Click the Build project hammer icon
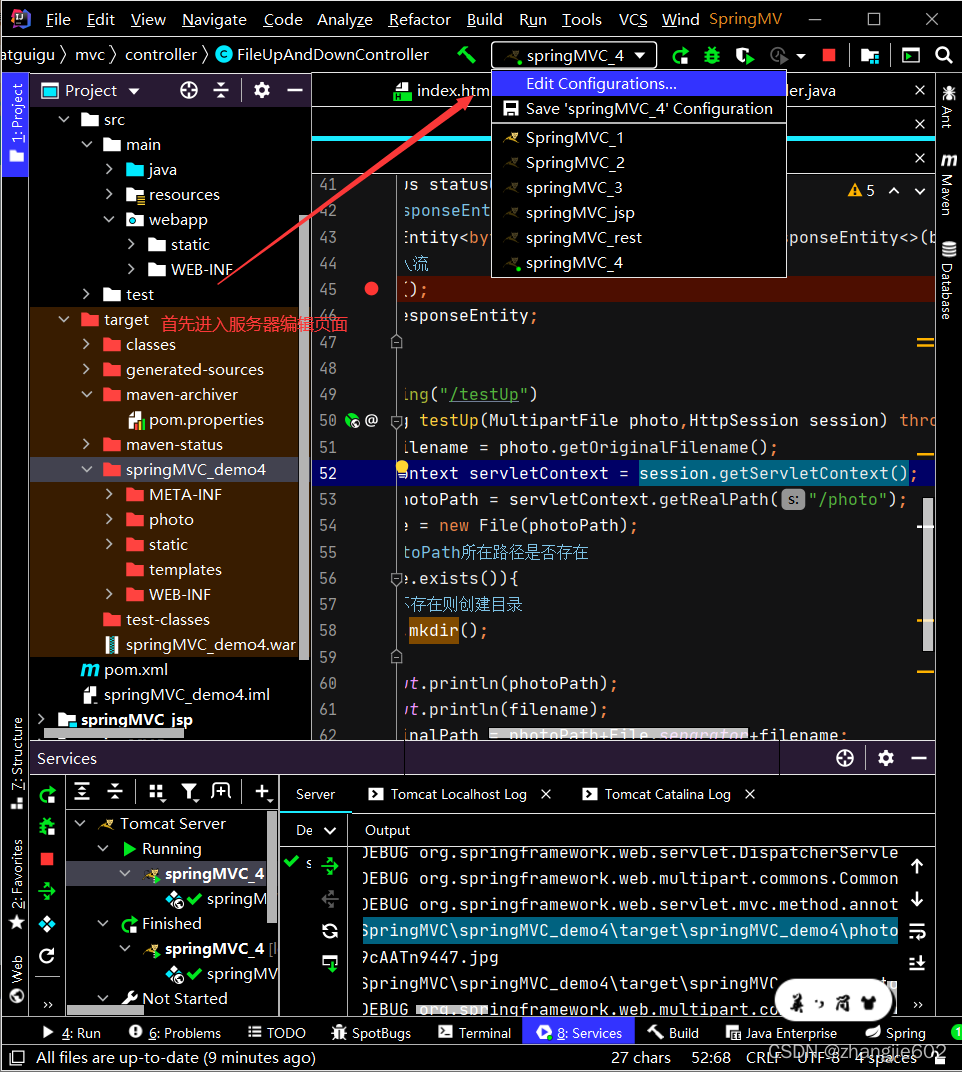Image resolution: width=962 pixels, height=1072 pixels. point(467,55)
